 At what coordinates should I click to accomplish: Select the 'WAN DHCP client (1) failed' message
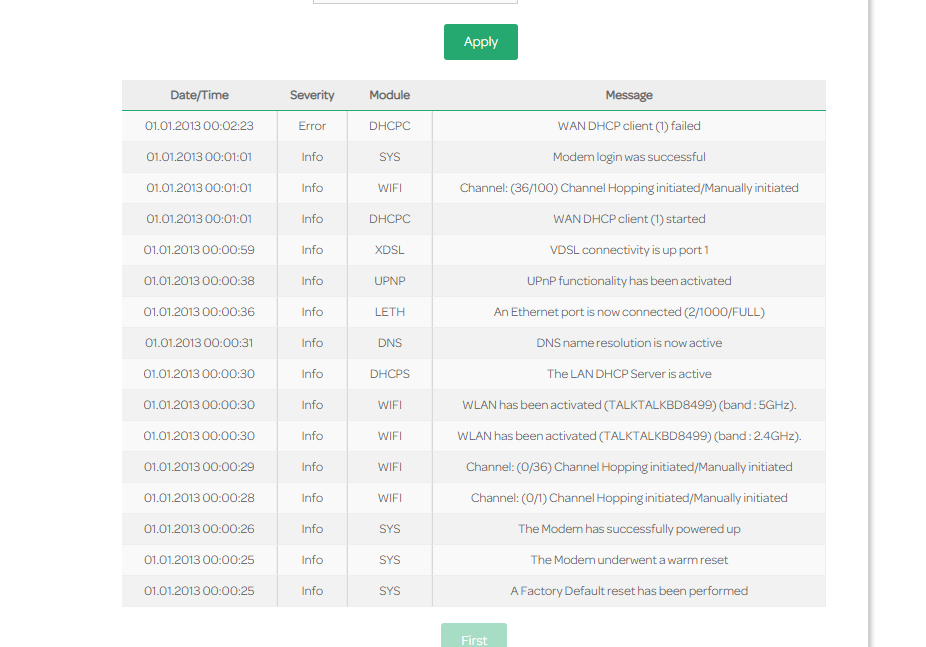pos(629,126)
